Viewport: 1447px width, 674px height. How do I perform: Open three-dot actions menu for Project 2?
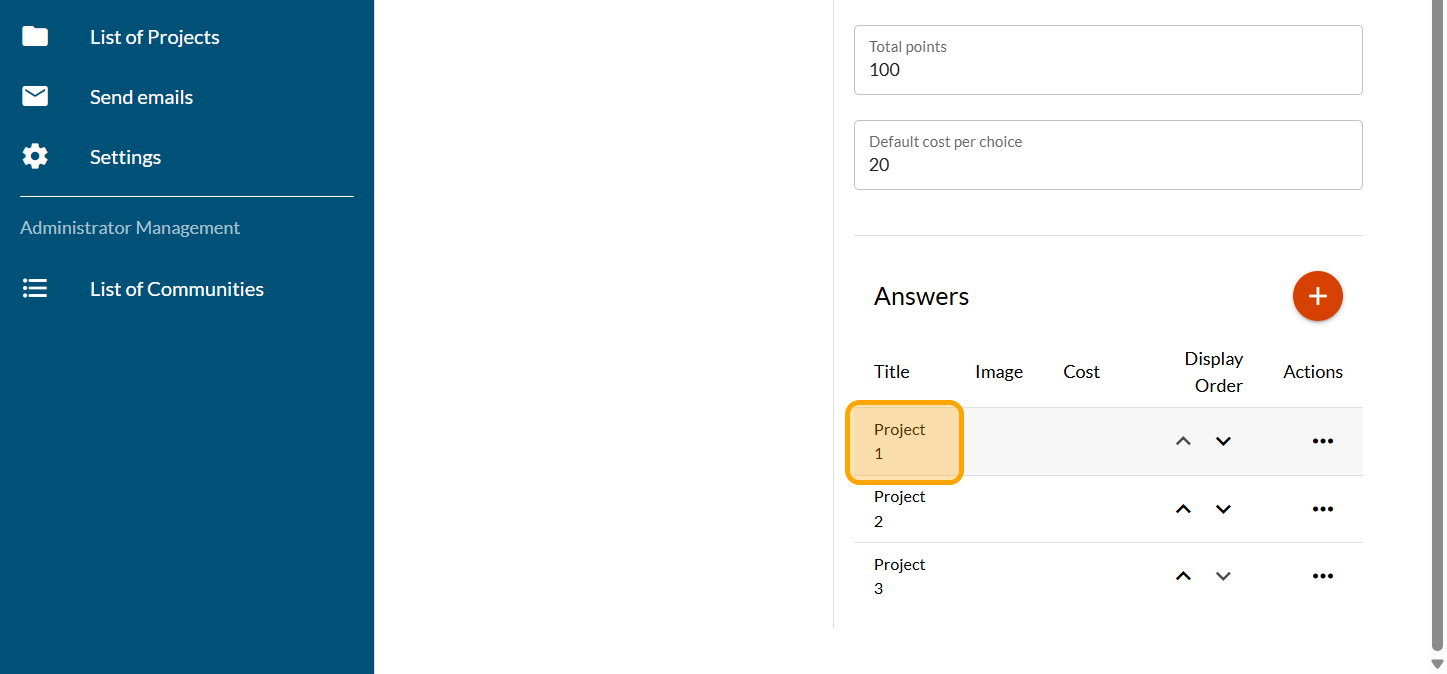[1322, 509]
